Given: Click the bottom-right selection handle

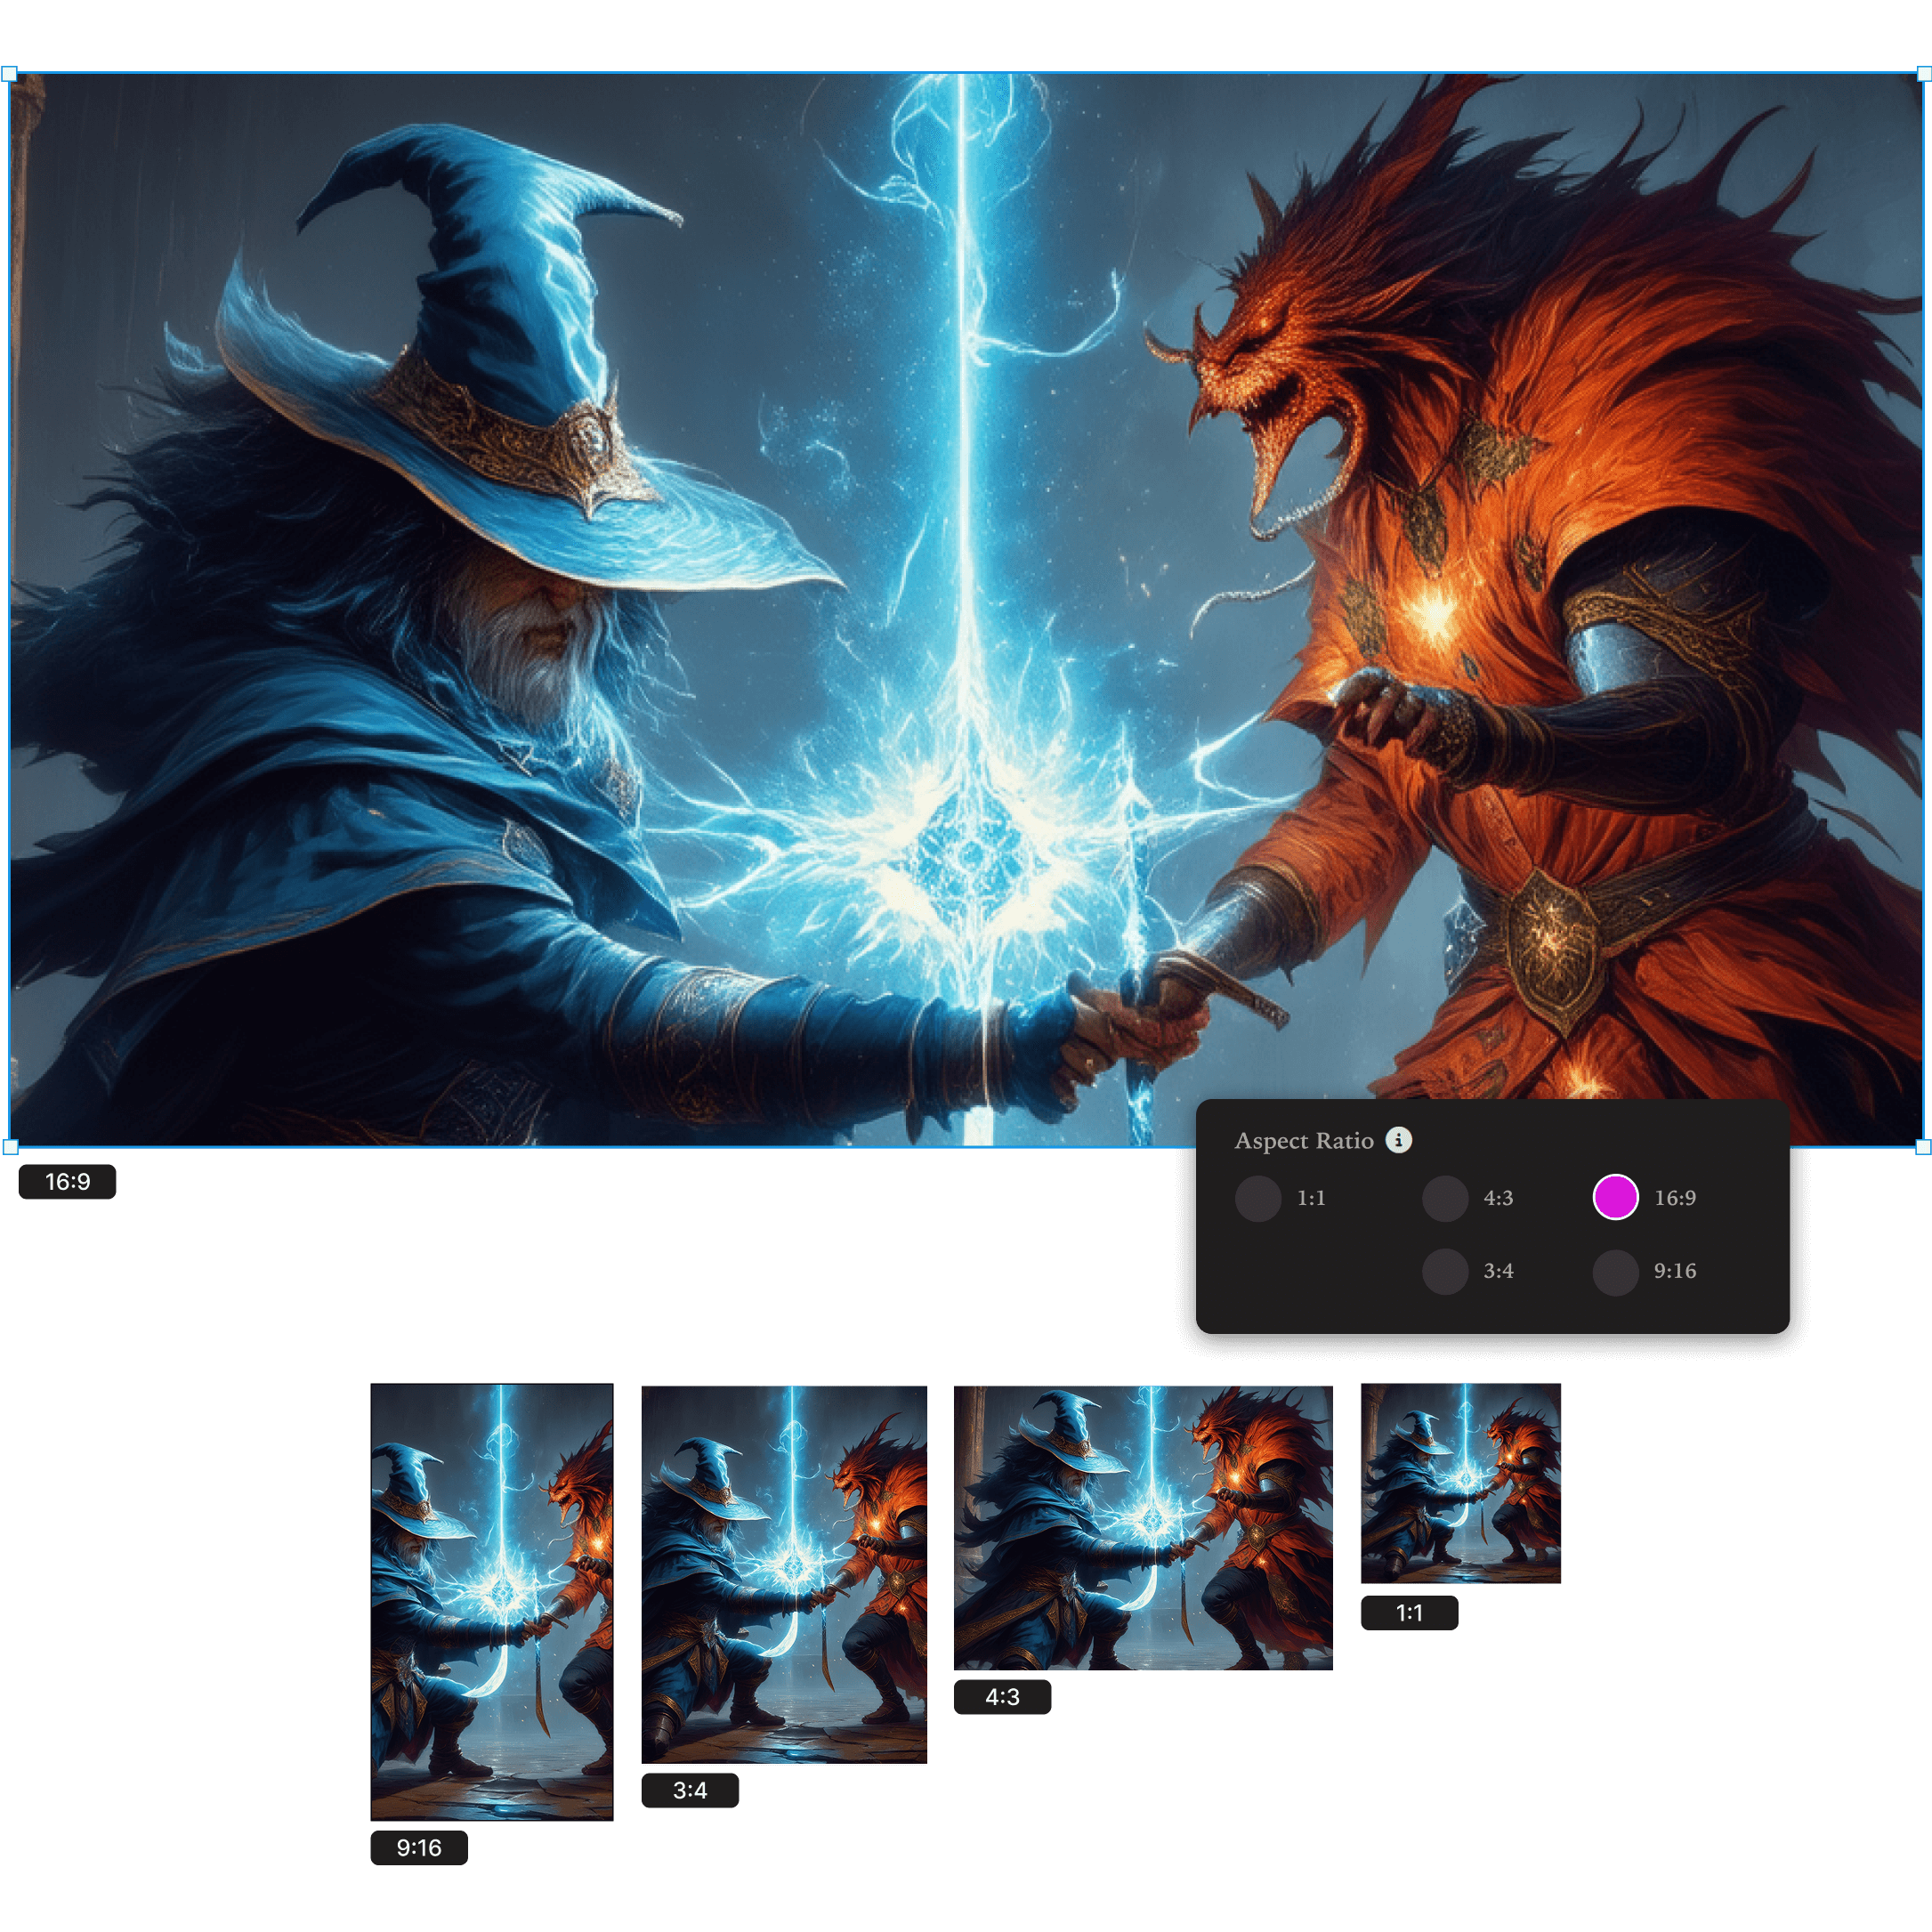Looking at the screenshot, I should point(1923,1147).
